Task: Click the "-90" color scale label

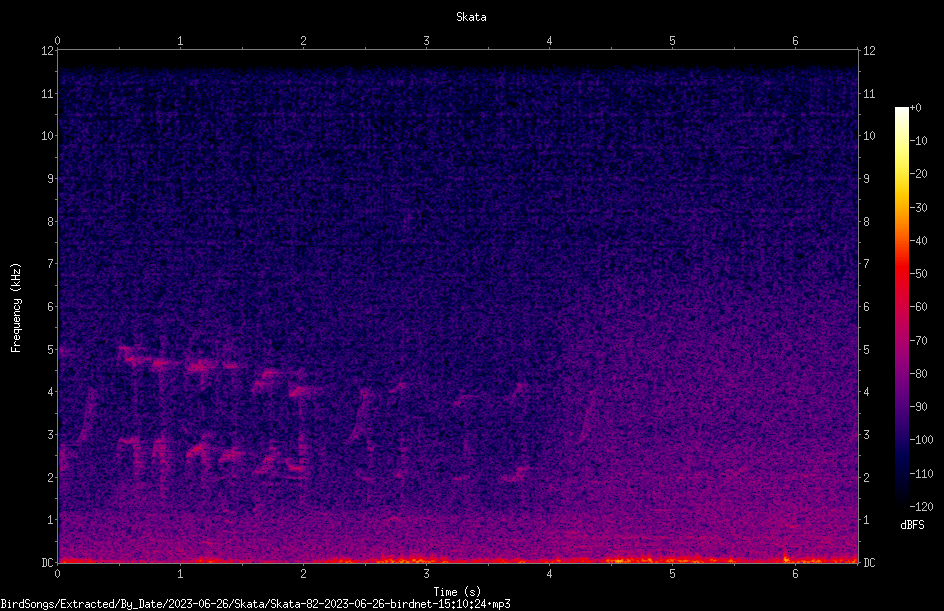Action: (x=918, y=407)
